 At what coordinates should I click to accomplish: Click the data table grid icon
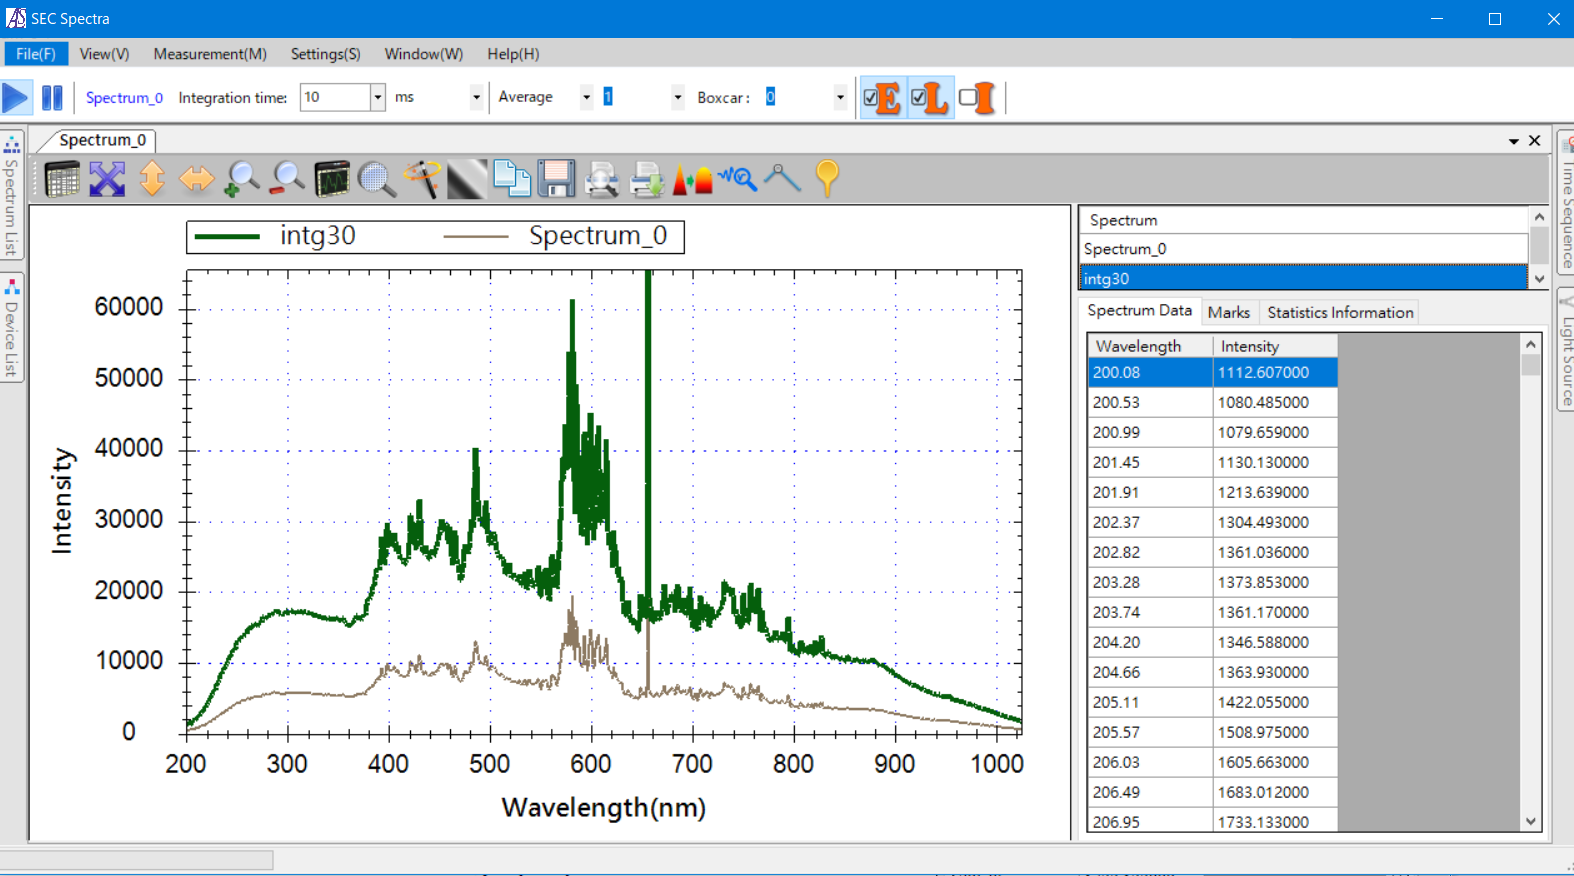(x=62, y=179)
